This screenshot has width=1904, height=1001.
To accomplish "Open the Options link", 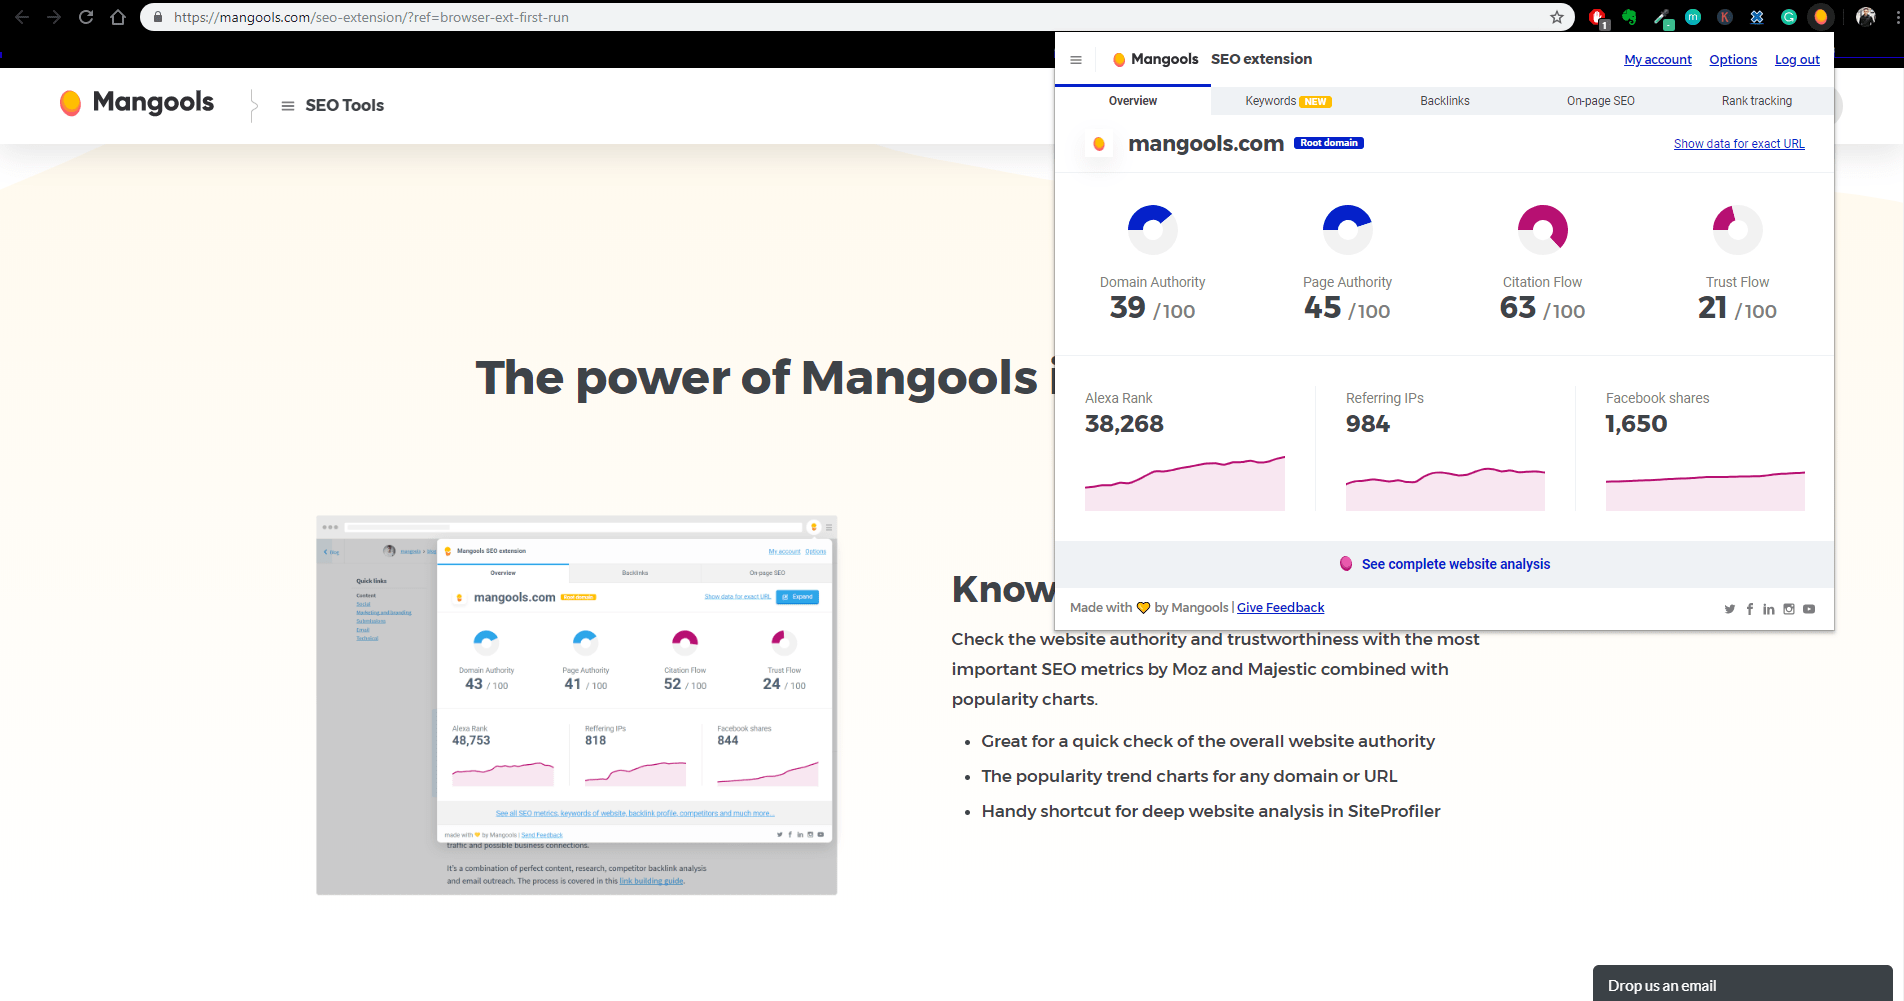I will point(1733,60).
